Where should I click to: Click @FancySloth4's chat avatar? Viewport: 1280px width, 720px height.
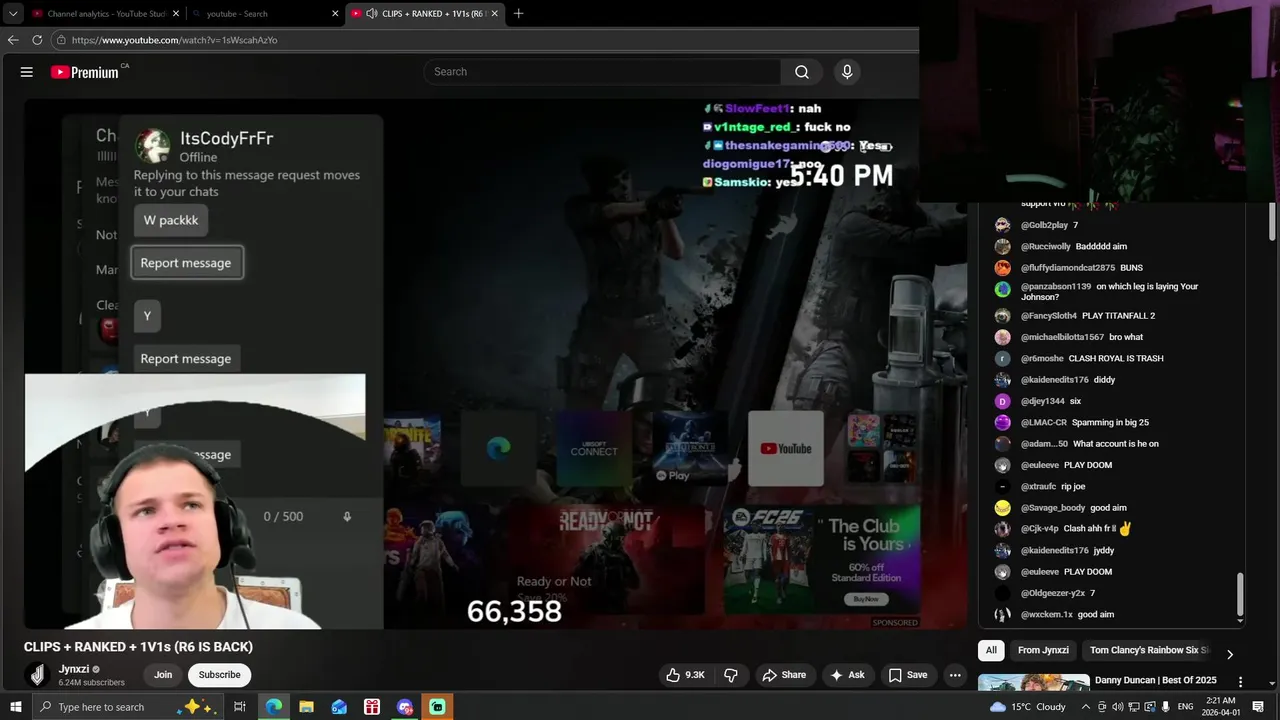point(1002,316)
